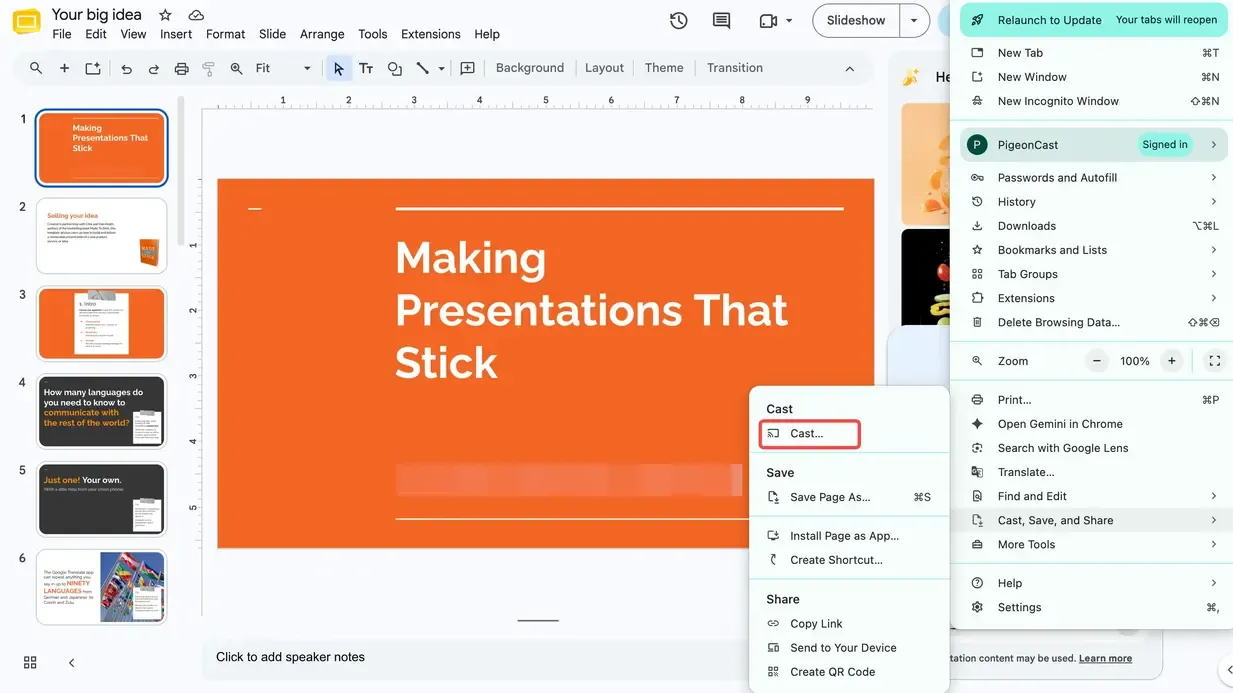Star the presentation 'Your big idea'
Viewport: 1233px width, 693px height.
(166, 15)
